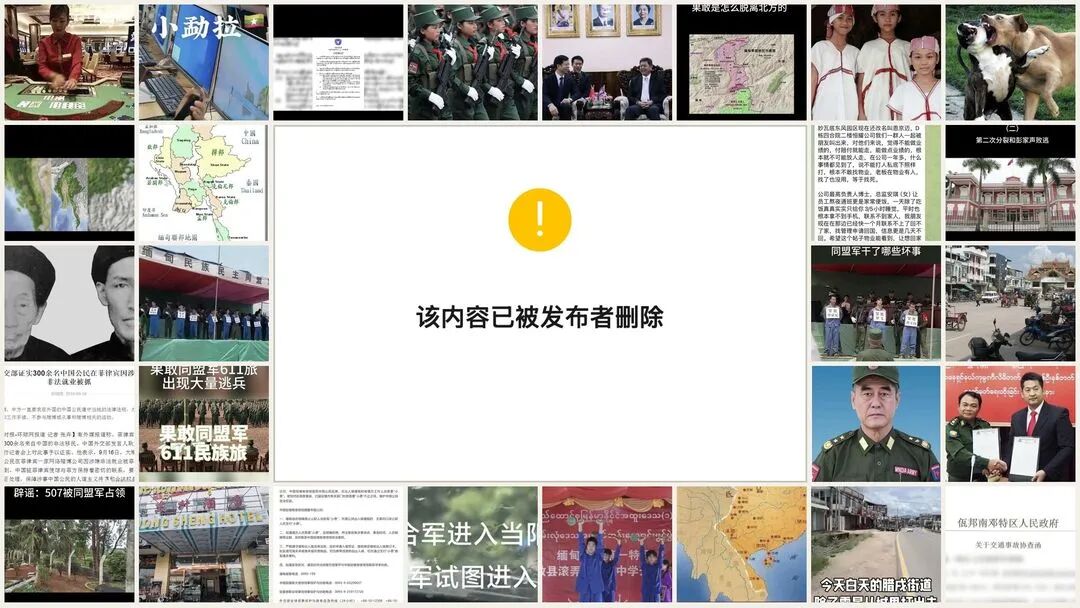Image resolution: width=1080 pixels, height=608 pixels.
Task: Open the 同盟军干了哪些坏事 thumbnail
Action: click(x=875, y=304)
